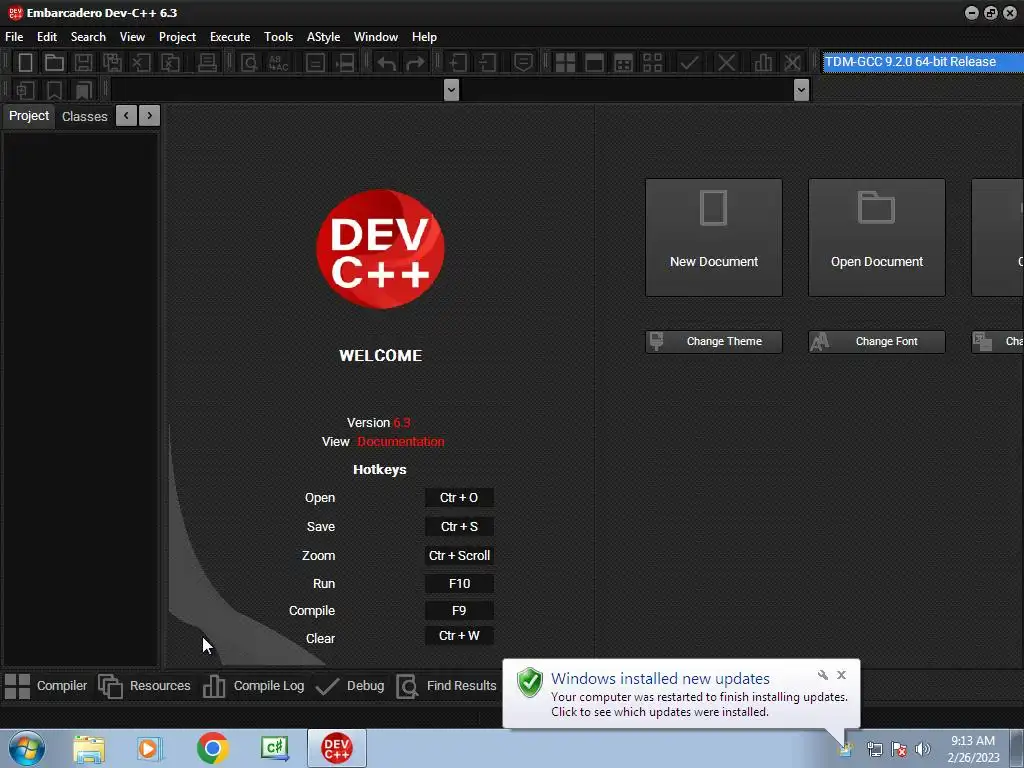This screenshot has height=768, width=1024.
Task: Click the Save All toolbar icon
Action: [x=112, y=63]
